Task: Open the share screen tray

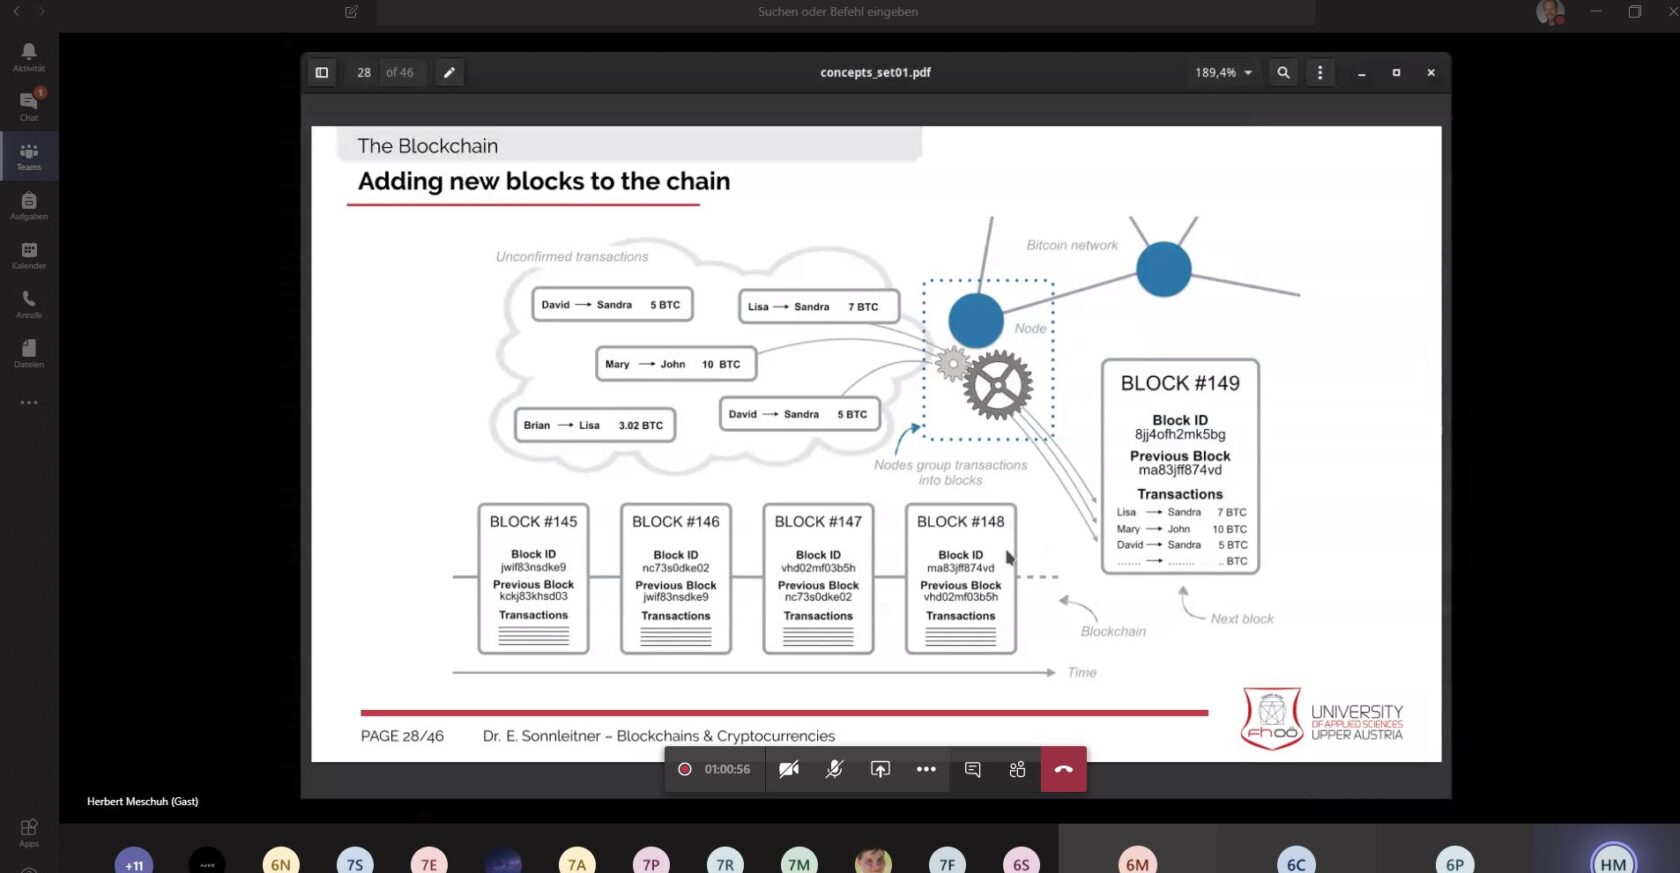Action: [x=880, y=769]
